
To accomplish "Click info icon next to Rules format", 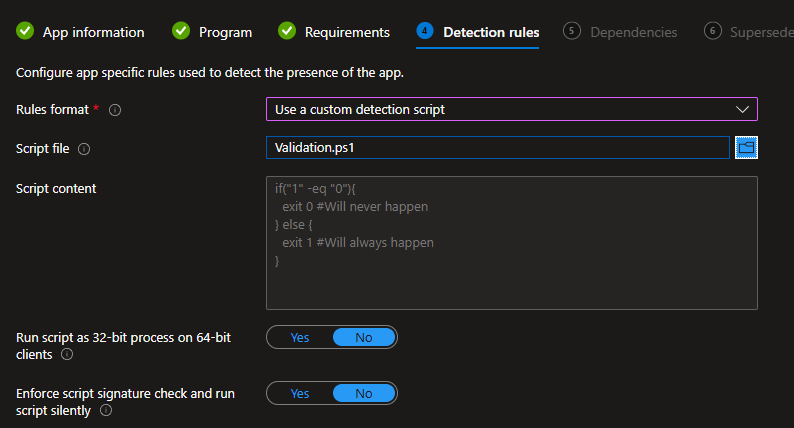I will pos(114,110).
